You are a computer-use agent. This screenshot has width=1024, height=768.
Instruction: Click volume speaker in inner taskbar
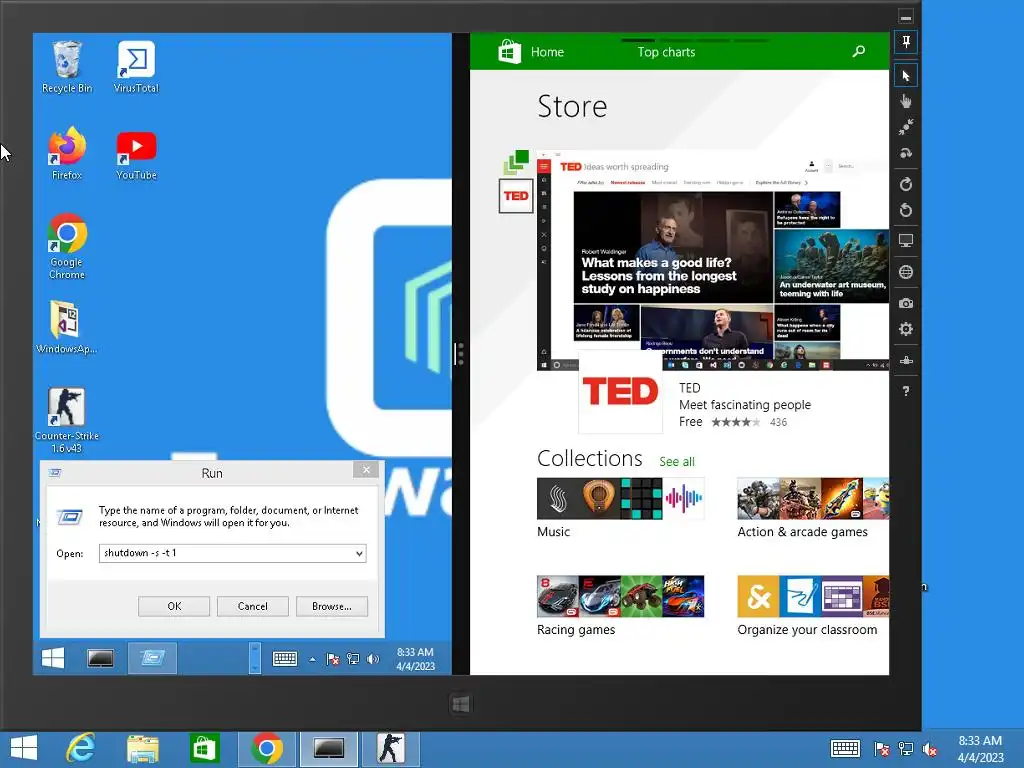373,659
